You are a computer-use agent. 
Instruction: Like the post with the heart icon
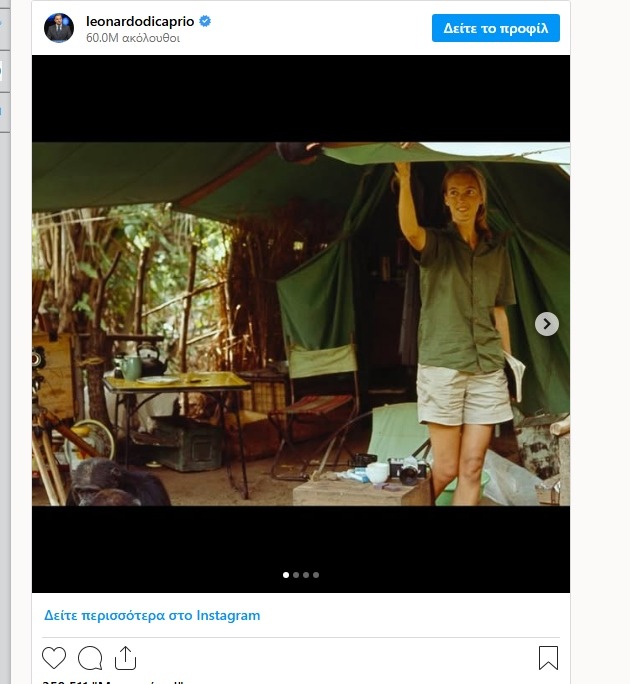coord(54,658)
